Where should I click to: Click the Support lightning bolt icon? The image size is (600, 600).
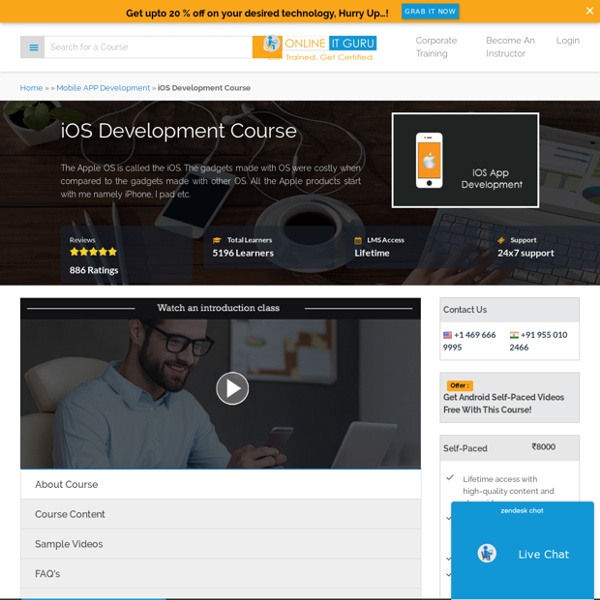(501, 240)
